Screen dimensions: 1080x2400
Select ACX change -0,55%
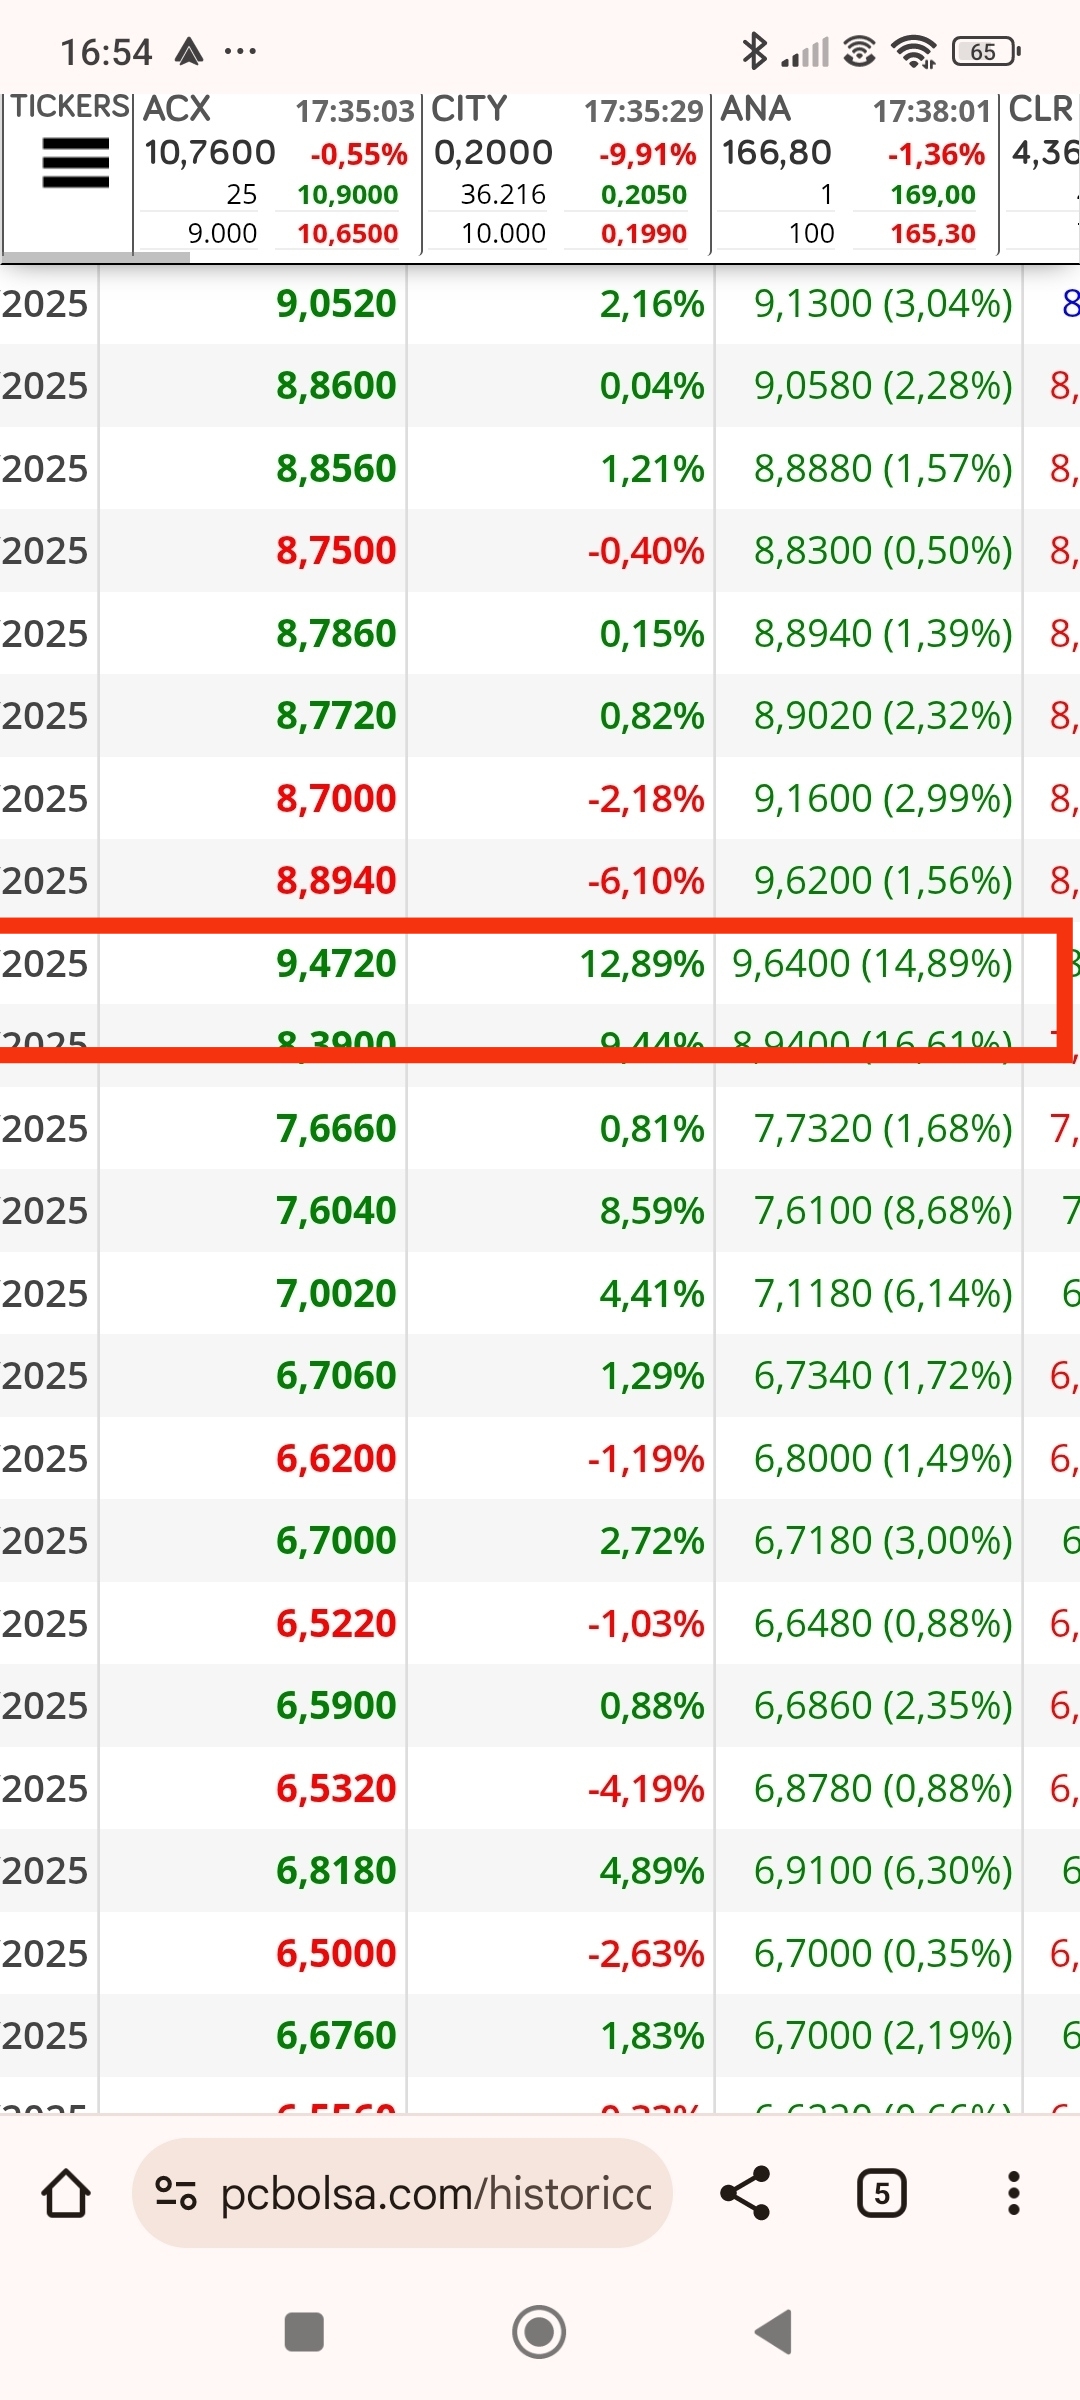358,154
